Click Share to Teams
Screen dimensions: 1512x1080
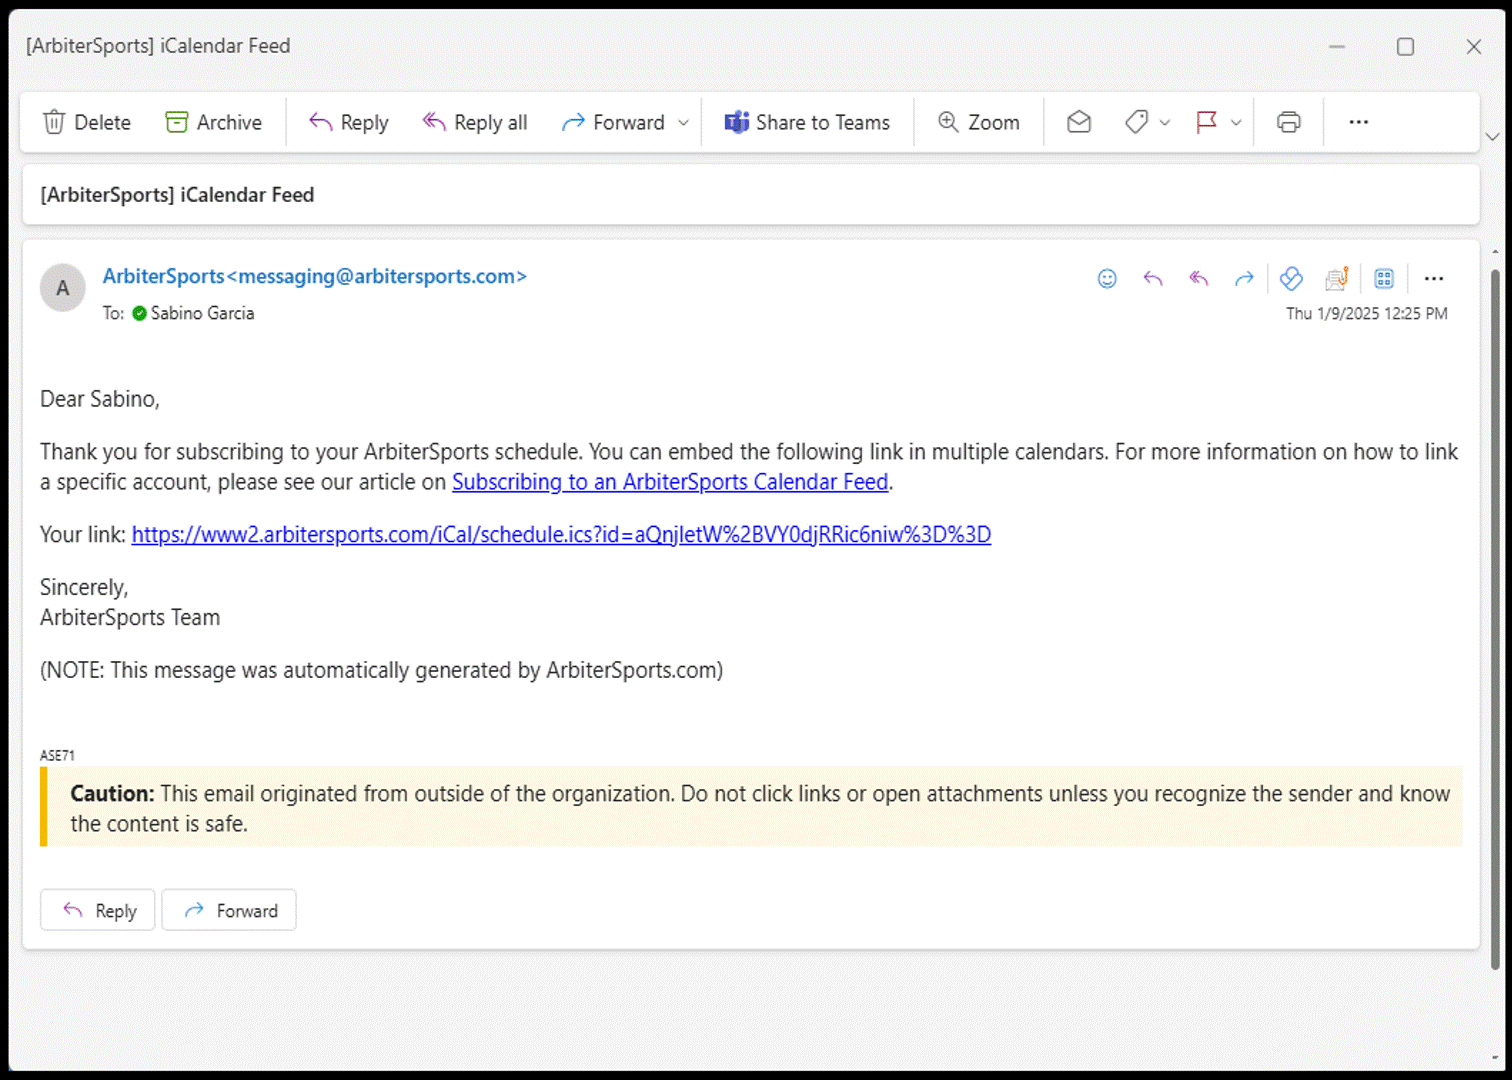(x=807, y=122)
